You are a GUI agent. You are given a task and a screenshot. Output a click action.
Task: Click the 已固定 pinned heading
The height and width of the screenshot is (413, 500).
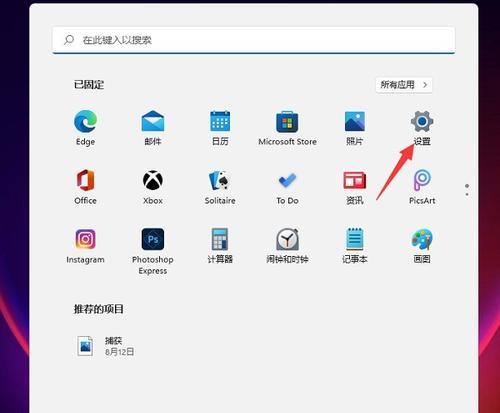(89, 85)
